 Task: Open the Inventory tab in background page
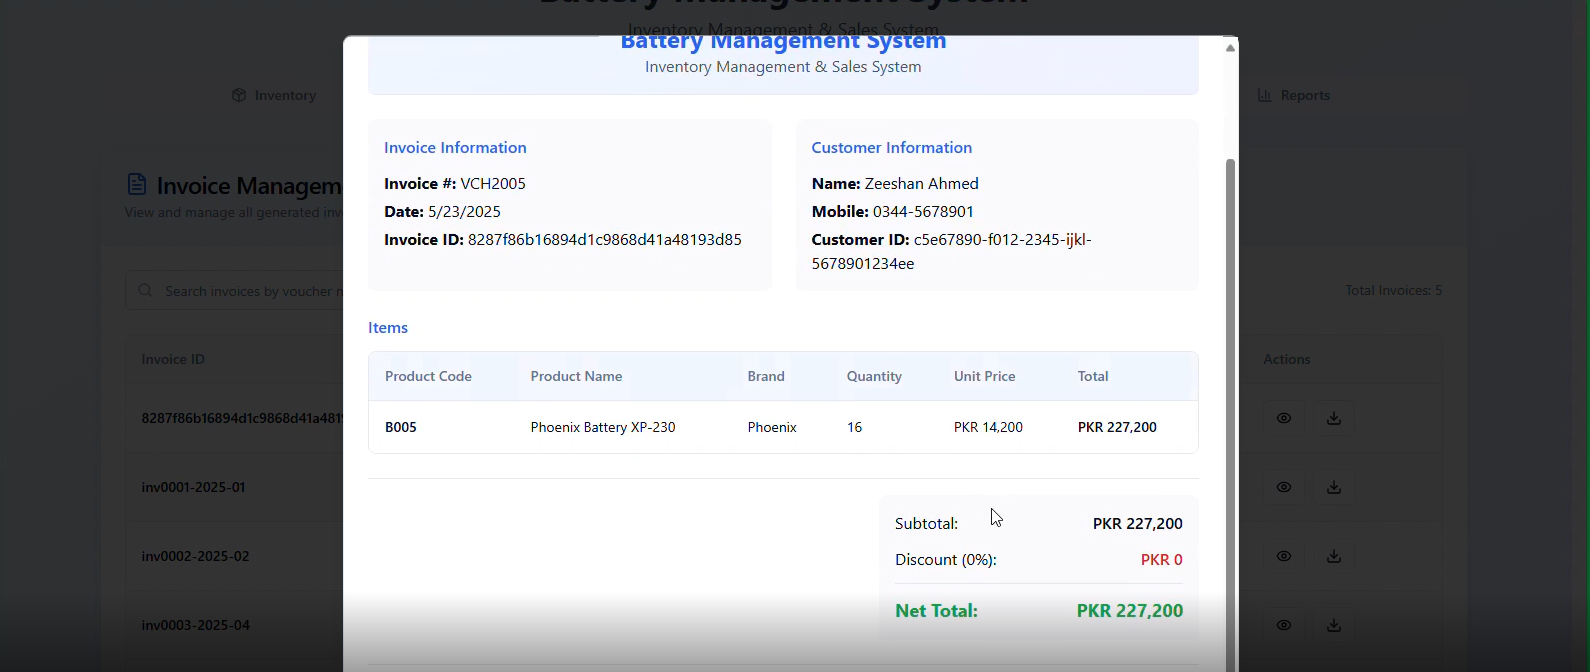(x=274, y=96)
